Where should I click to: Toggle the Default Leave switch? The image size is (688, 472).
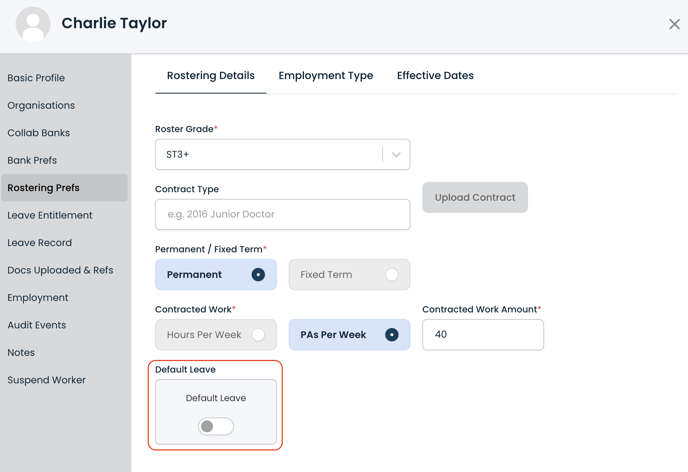[215, 426]
